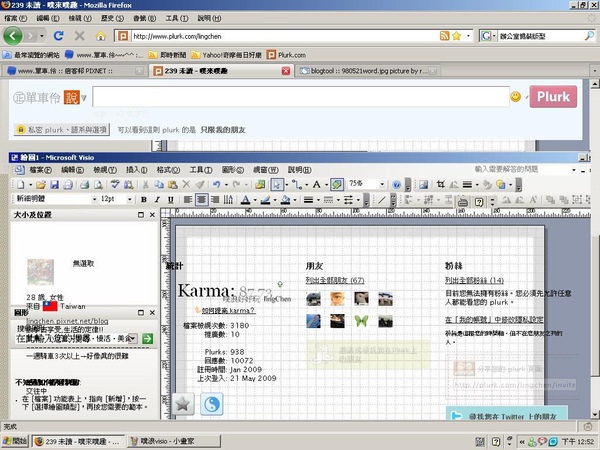The width and height of the screenshot is (600, 450).
Task: Open list all friends (67) link
Action: 335,280
